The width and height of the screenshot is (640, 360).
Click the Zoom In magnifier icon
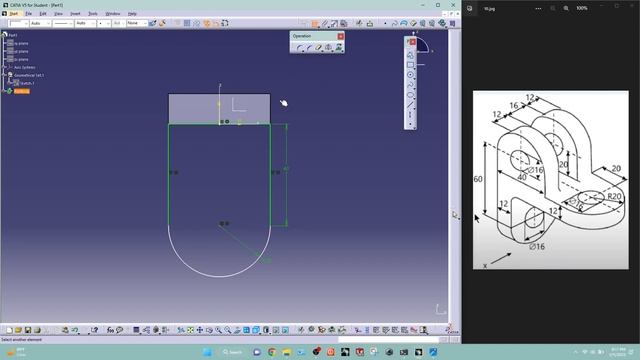[219, 330]
